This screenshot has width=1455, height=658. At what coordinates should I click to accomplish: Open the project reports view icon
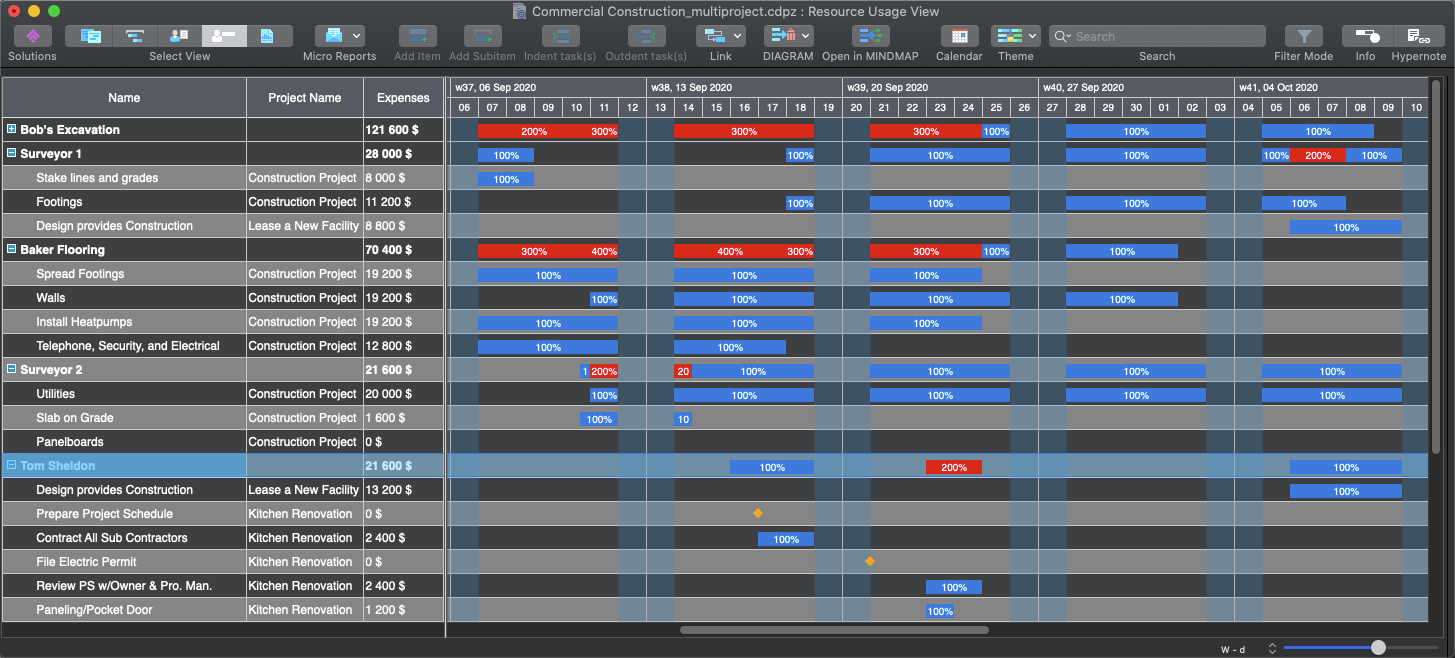[267, 37]
